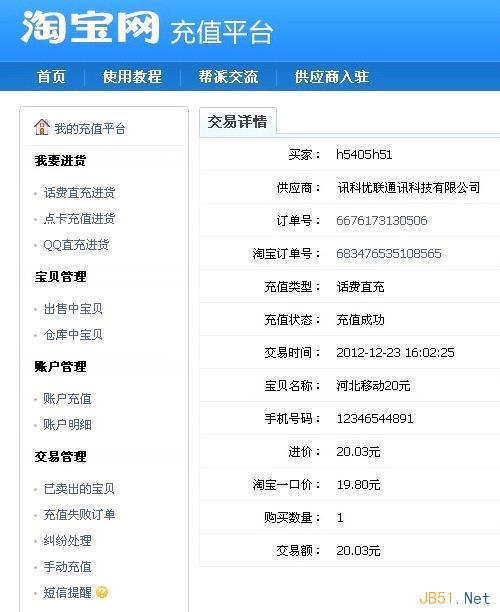This screenshot has height=612, width=500.
Task: Click the 交易额 value 20.03元
Action: click(x=358, y=551)
